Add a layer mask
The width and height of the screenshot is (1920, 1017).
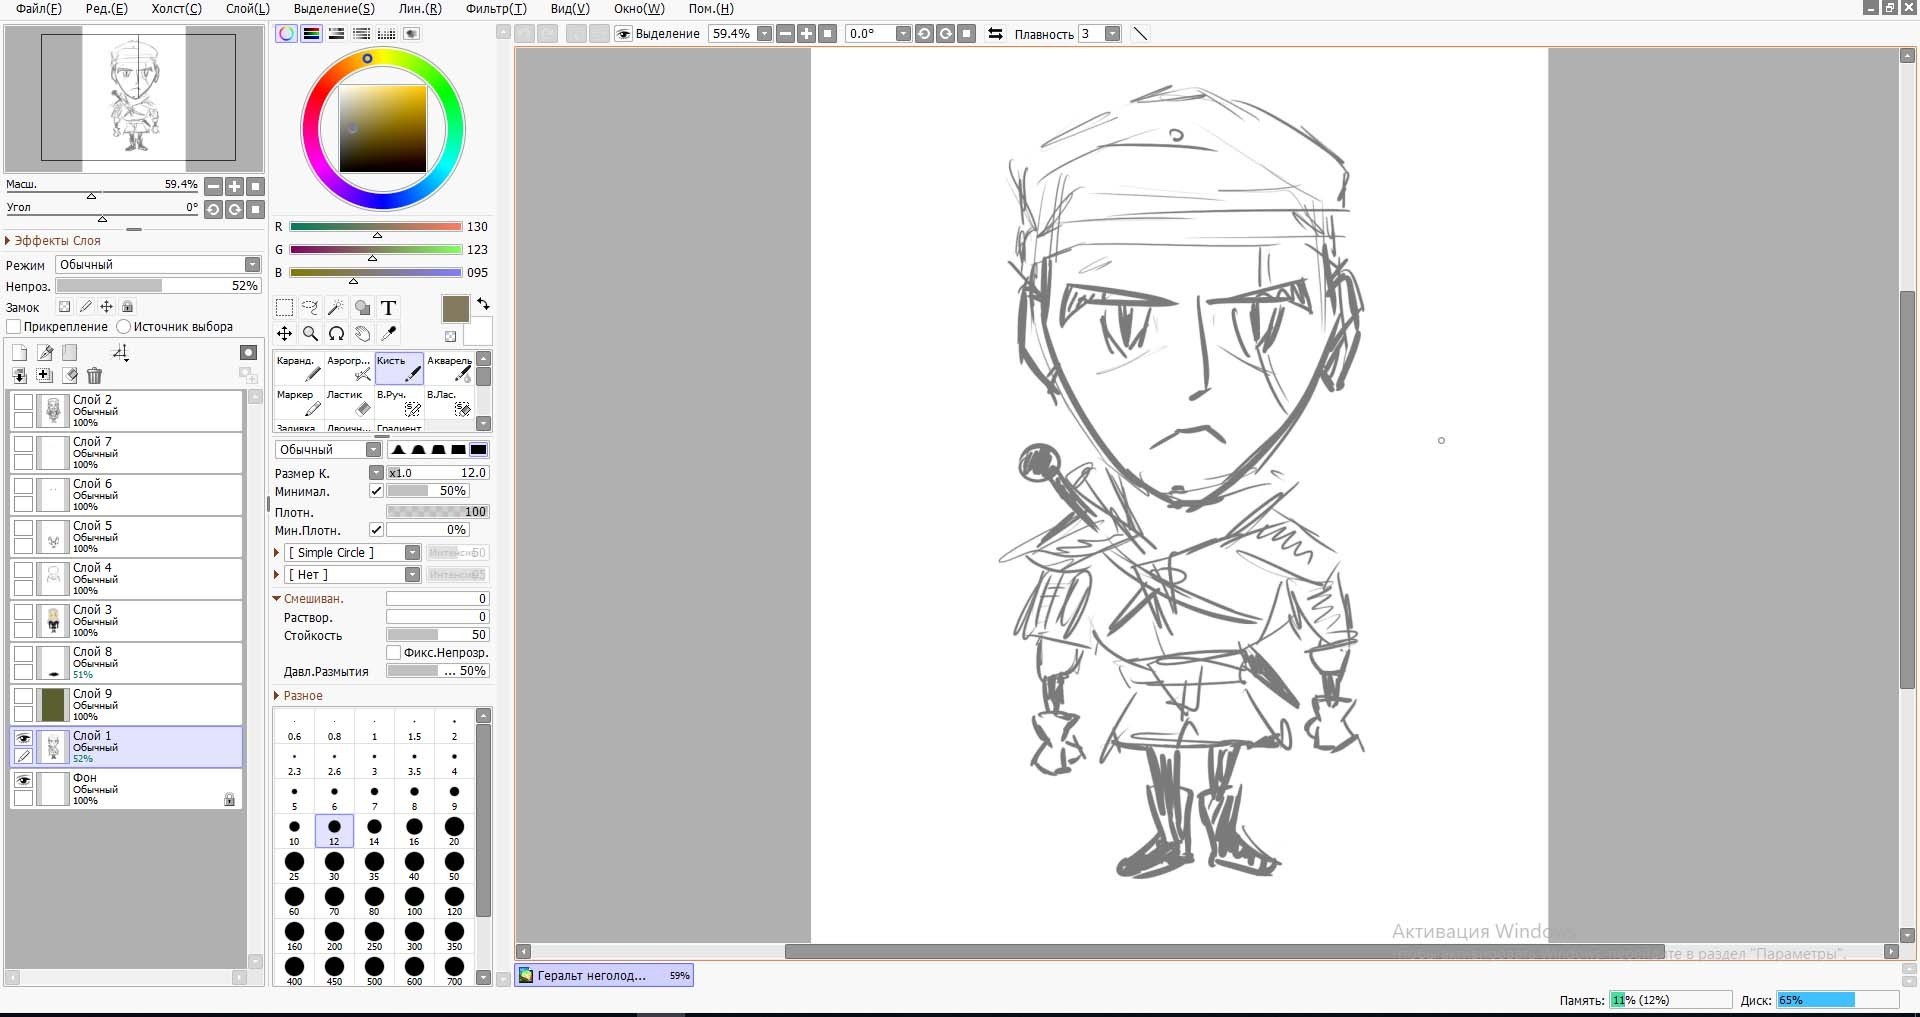(249, 353)
